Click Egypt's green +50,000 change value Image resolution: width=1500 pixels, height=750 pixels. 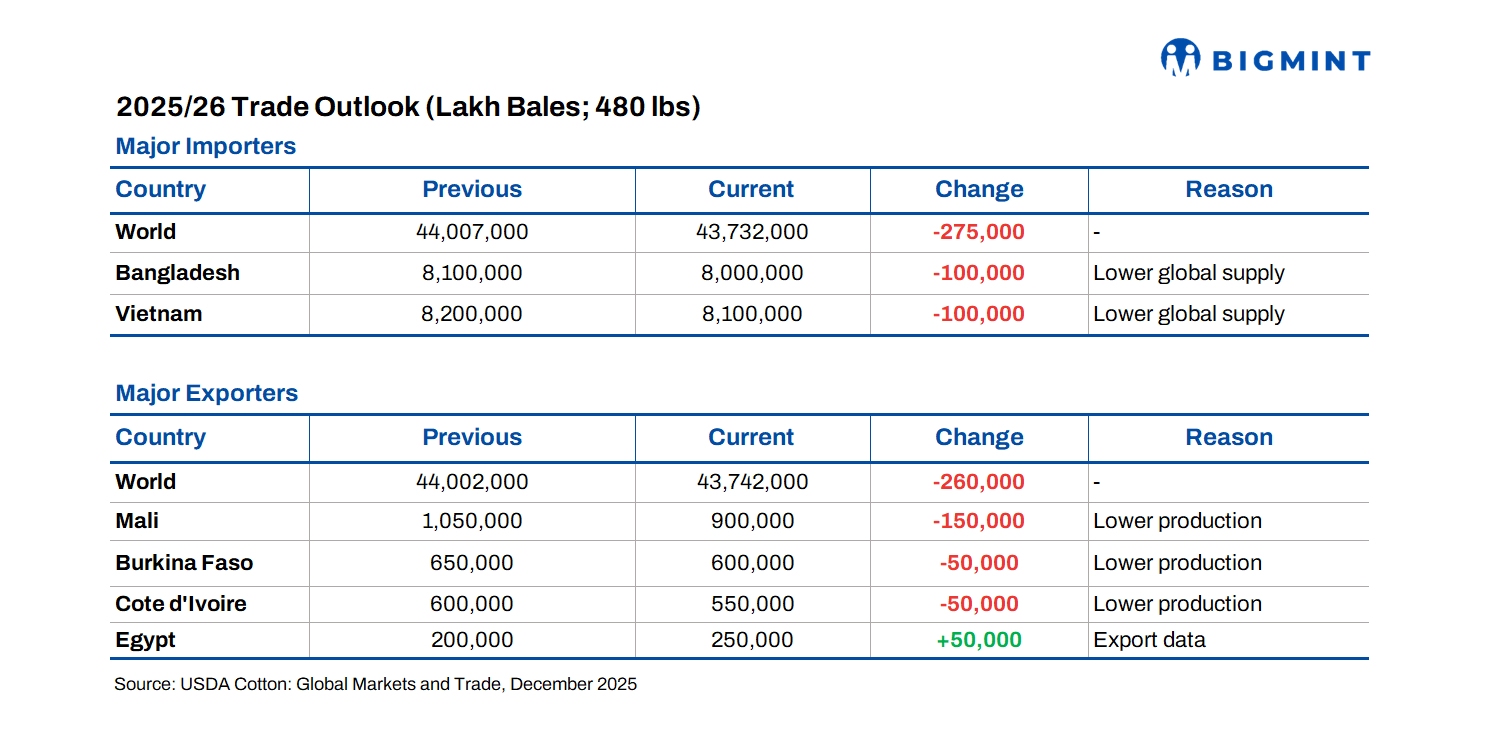click(979, 640)
